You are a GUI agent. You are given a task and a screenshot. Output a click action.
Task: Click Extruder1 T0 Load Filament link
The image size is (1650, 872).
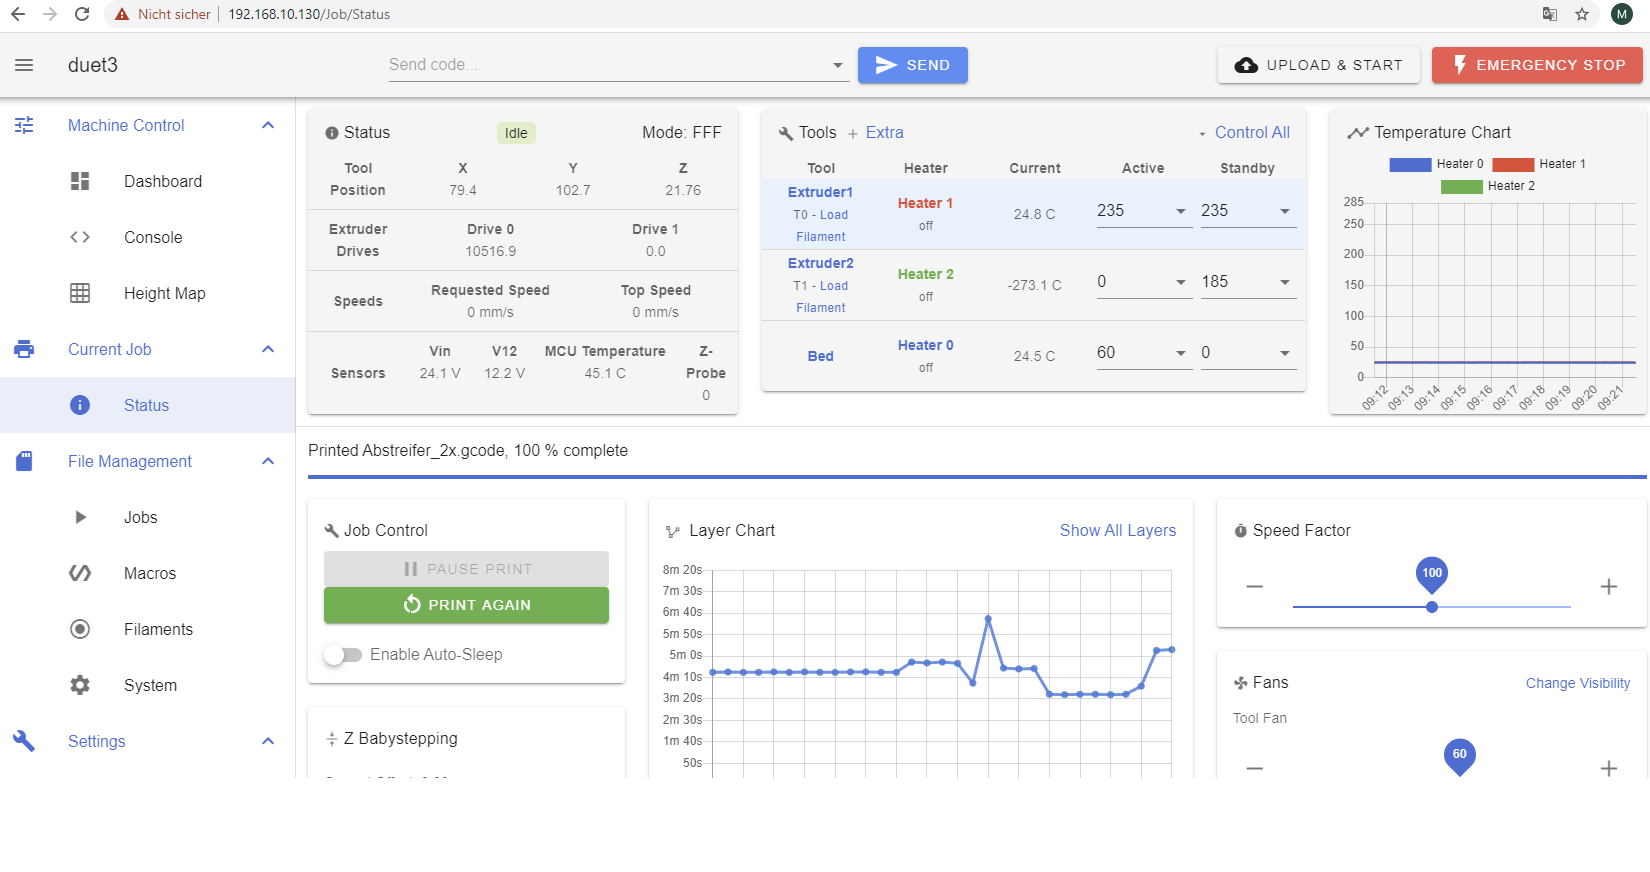coord(821,226)
